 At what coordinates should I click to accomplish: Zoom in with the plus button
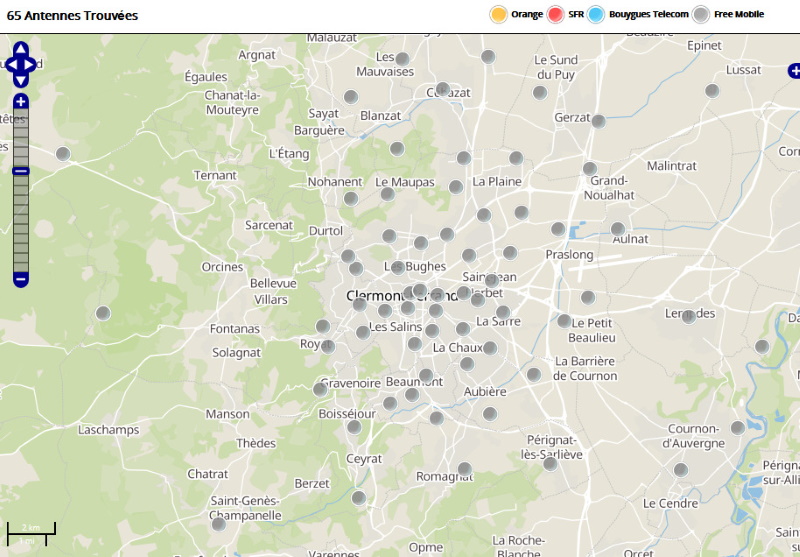pyautogui.click(x=21, y=102)
